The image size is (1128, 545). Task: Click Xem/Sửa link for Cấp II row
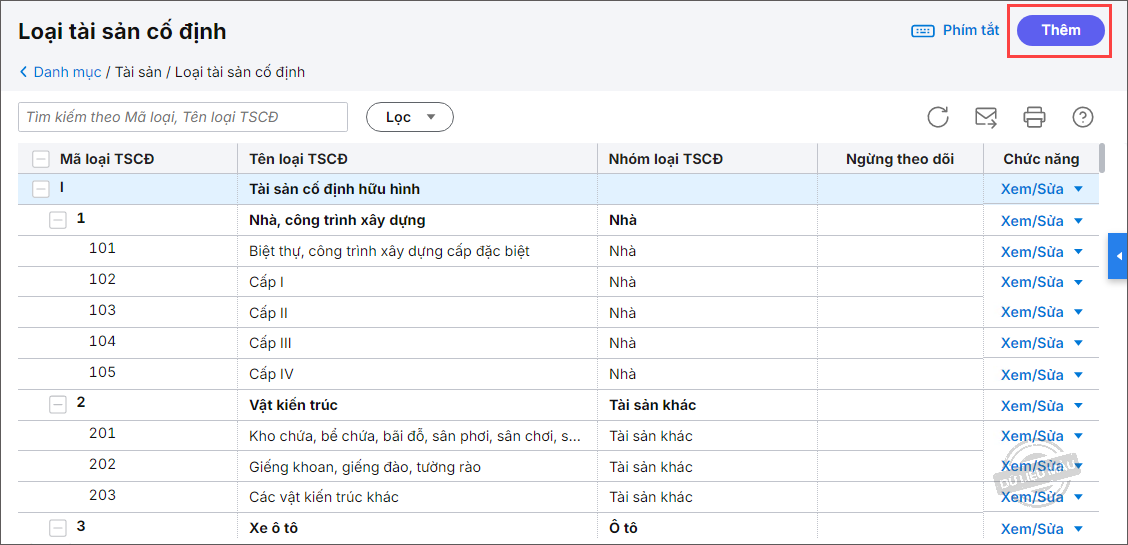pyautogui.click(x=1032, y=313)
